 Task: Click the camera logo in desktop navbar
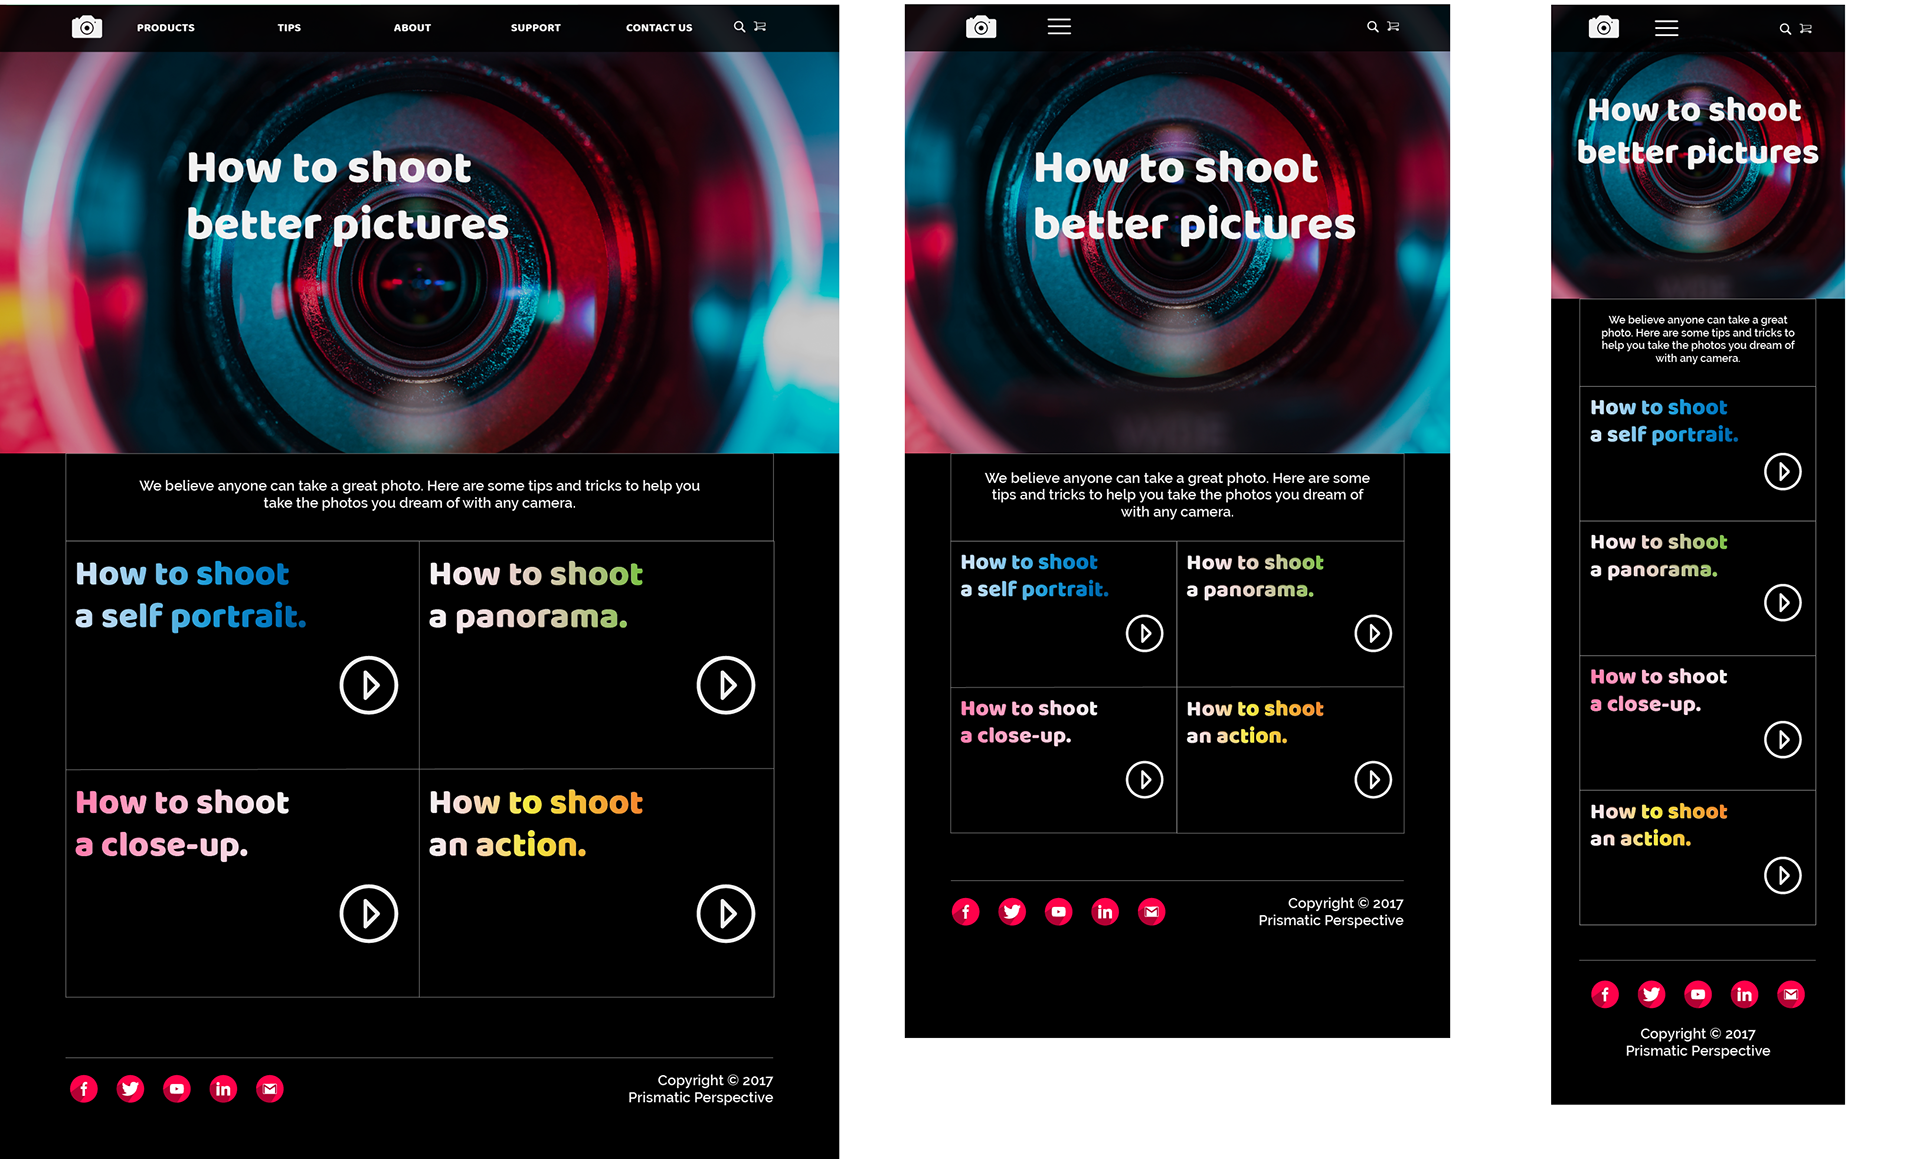(x=87, y=27)
